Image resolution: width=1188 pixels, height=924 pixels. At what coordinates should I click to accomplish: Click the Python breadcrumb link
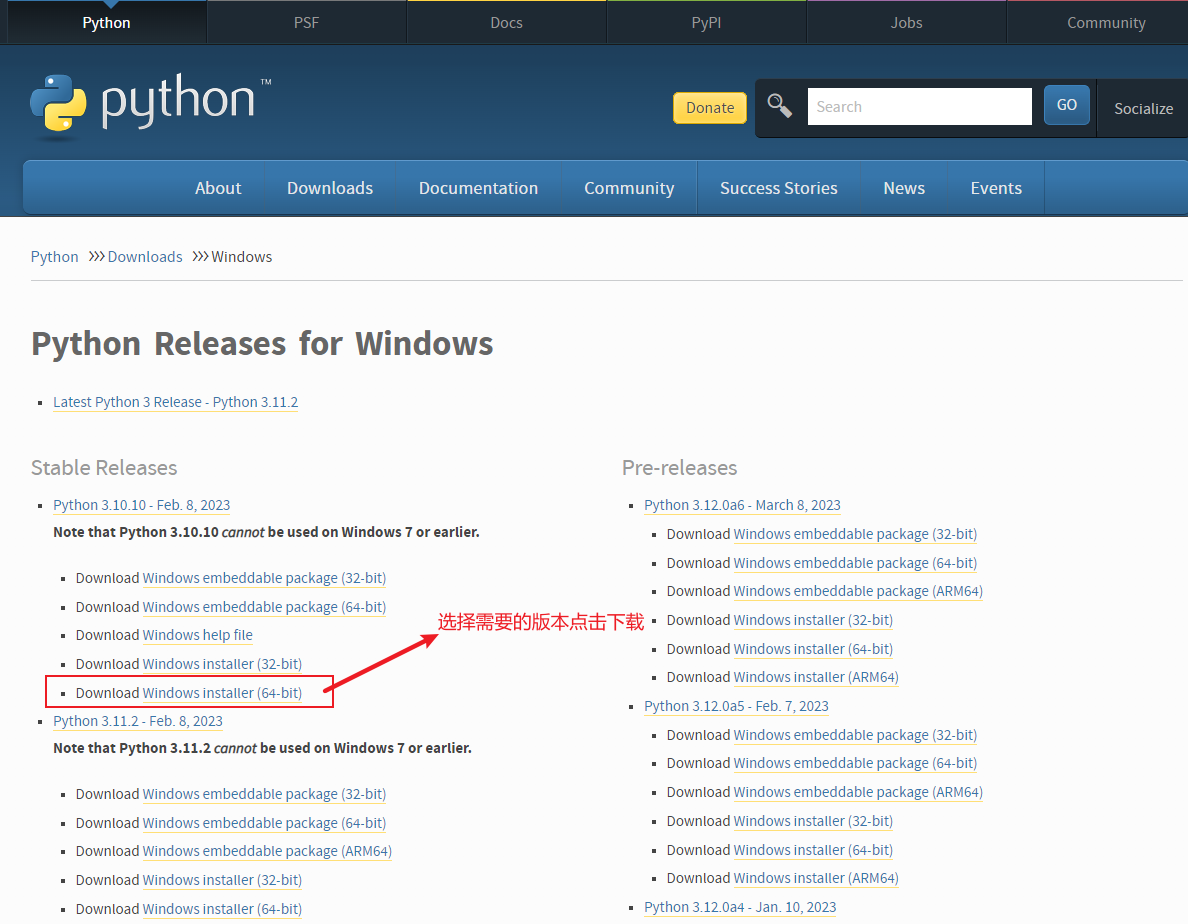(55, 257)
